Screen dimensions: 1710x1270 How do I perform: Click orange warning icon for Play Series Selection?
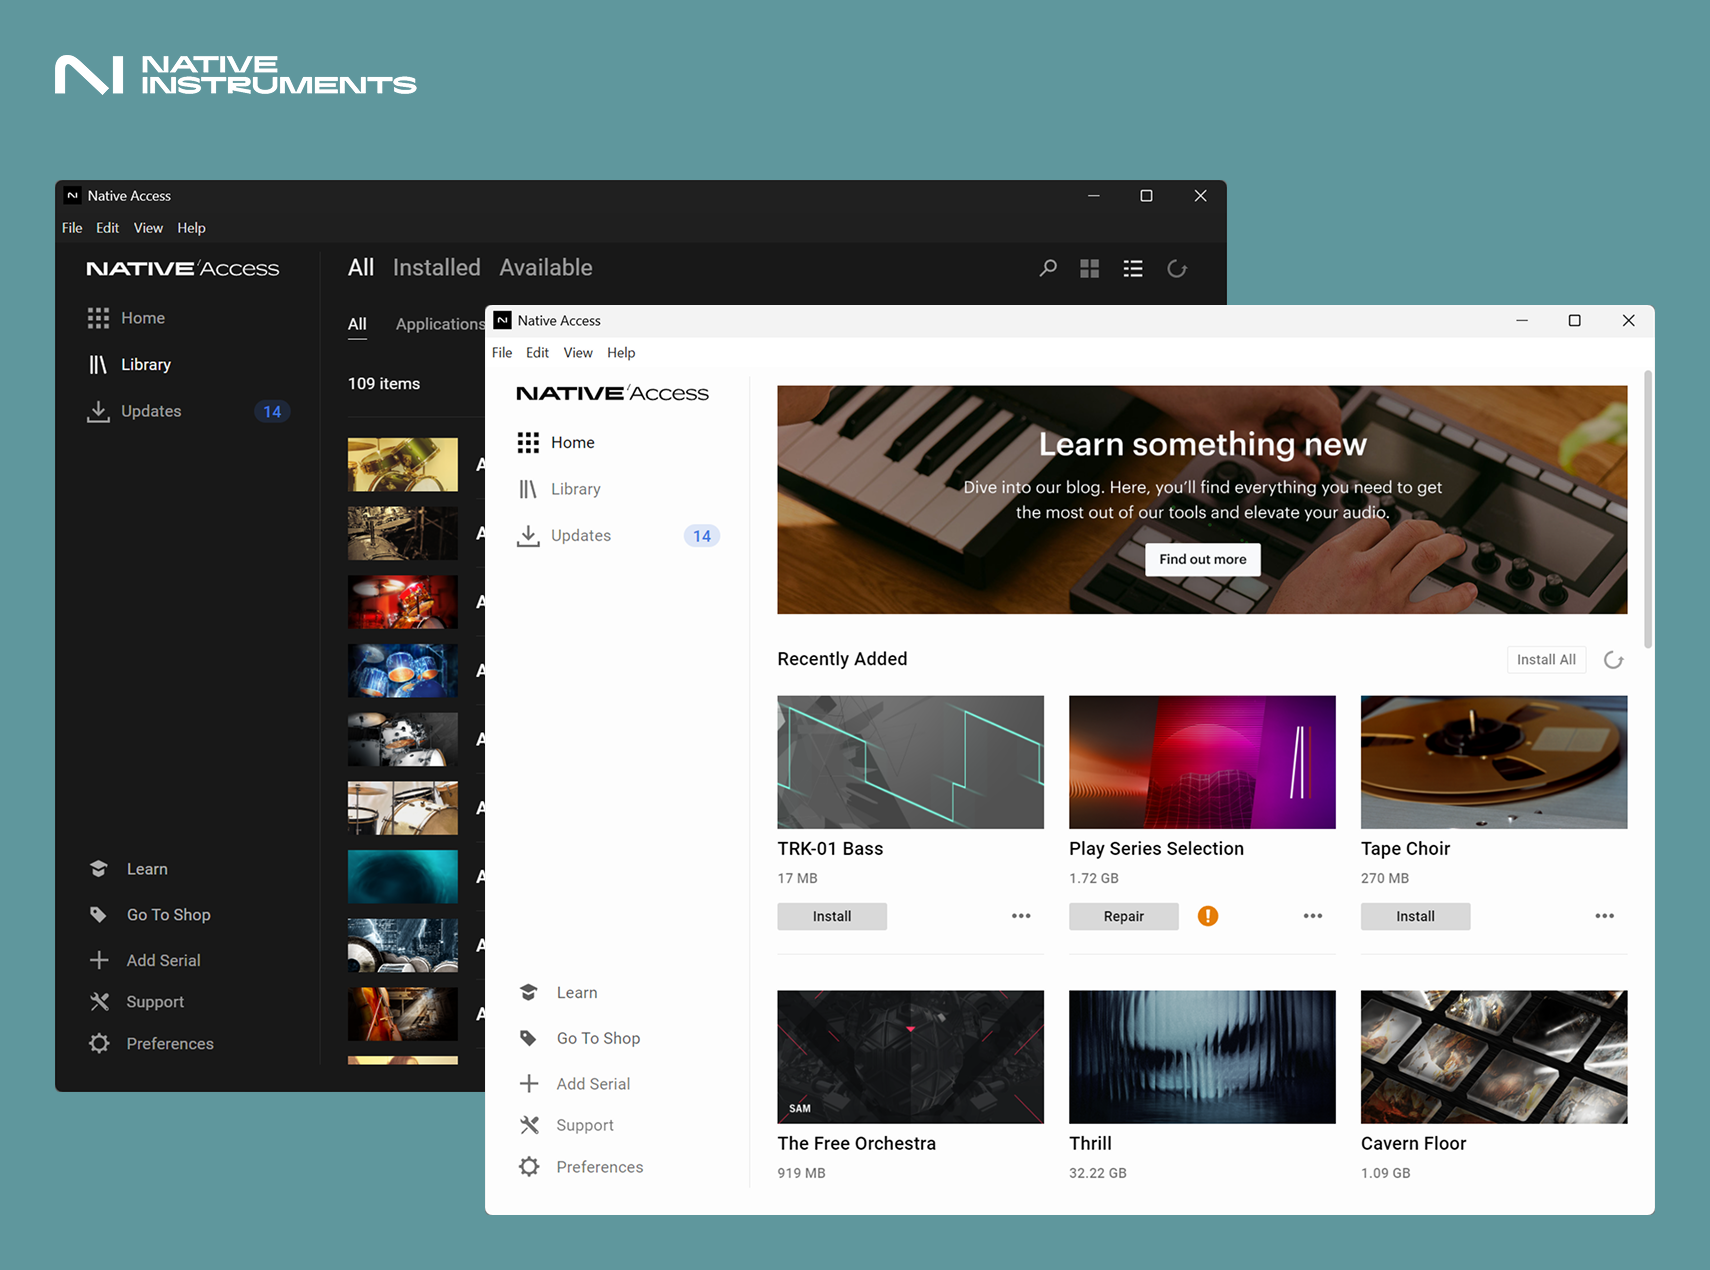[1208, 916]
